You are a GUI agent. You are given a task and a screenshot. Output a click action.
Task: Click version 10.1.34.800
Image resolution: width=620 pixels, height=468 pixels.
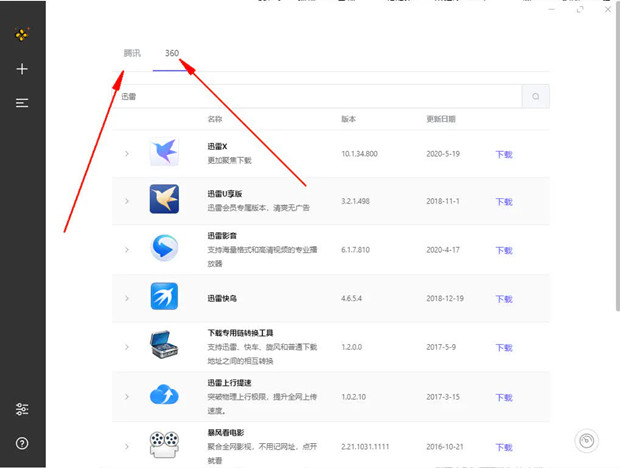359,153
